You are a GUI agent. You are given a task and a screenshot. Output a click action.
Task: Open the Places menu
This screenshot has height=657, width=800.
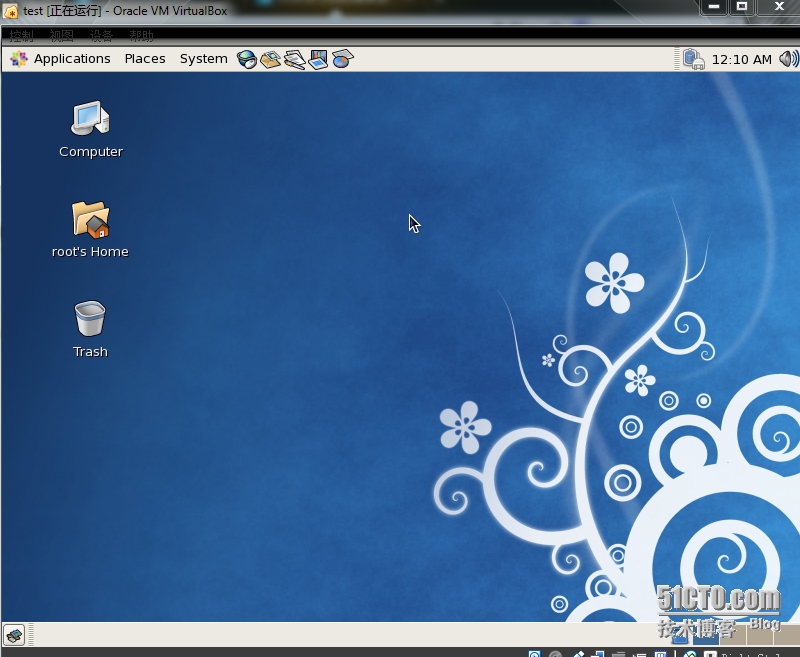tap(145, 59)
